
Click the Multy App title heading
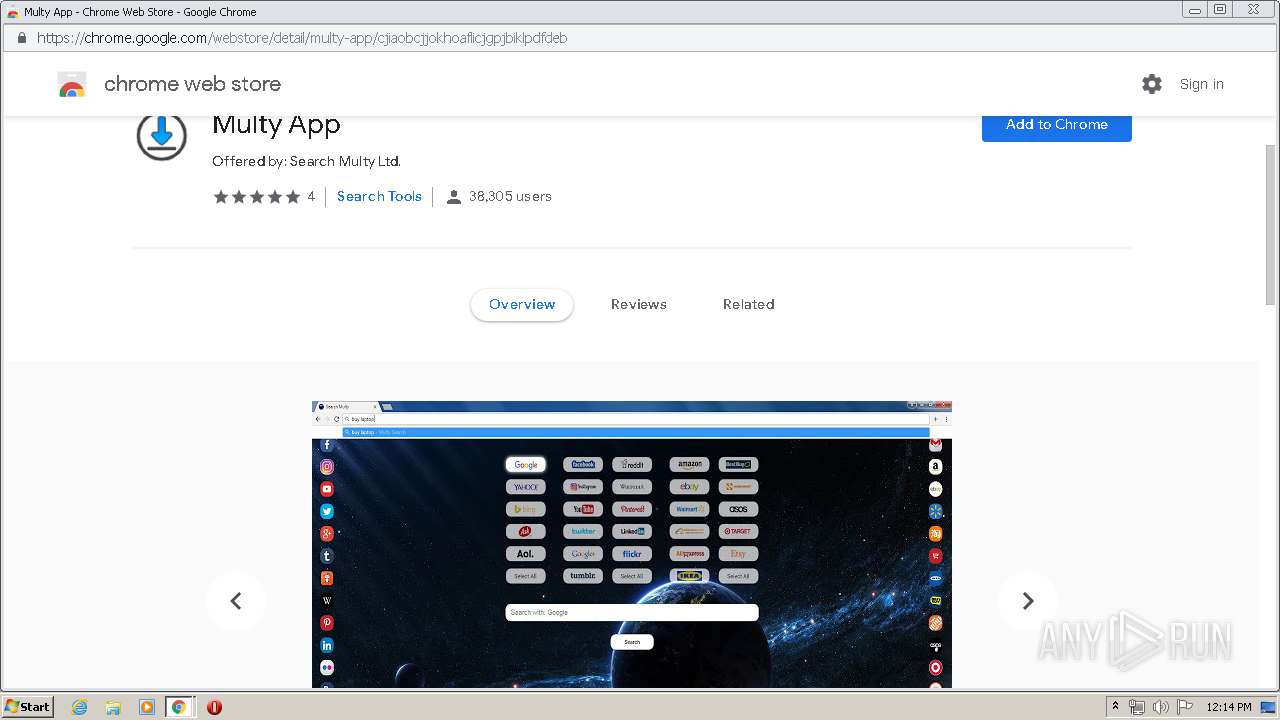point(276,125)
